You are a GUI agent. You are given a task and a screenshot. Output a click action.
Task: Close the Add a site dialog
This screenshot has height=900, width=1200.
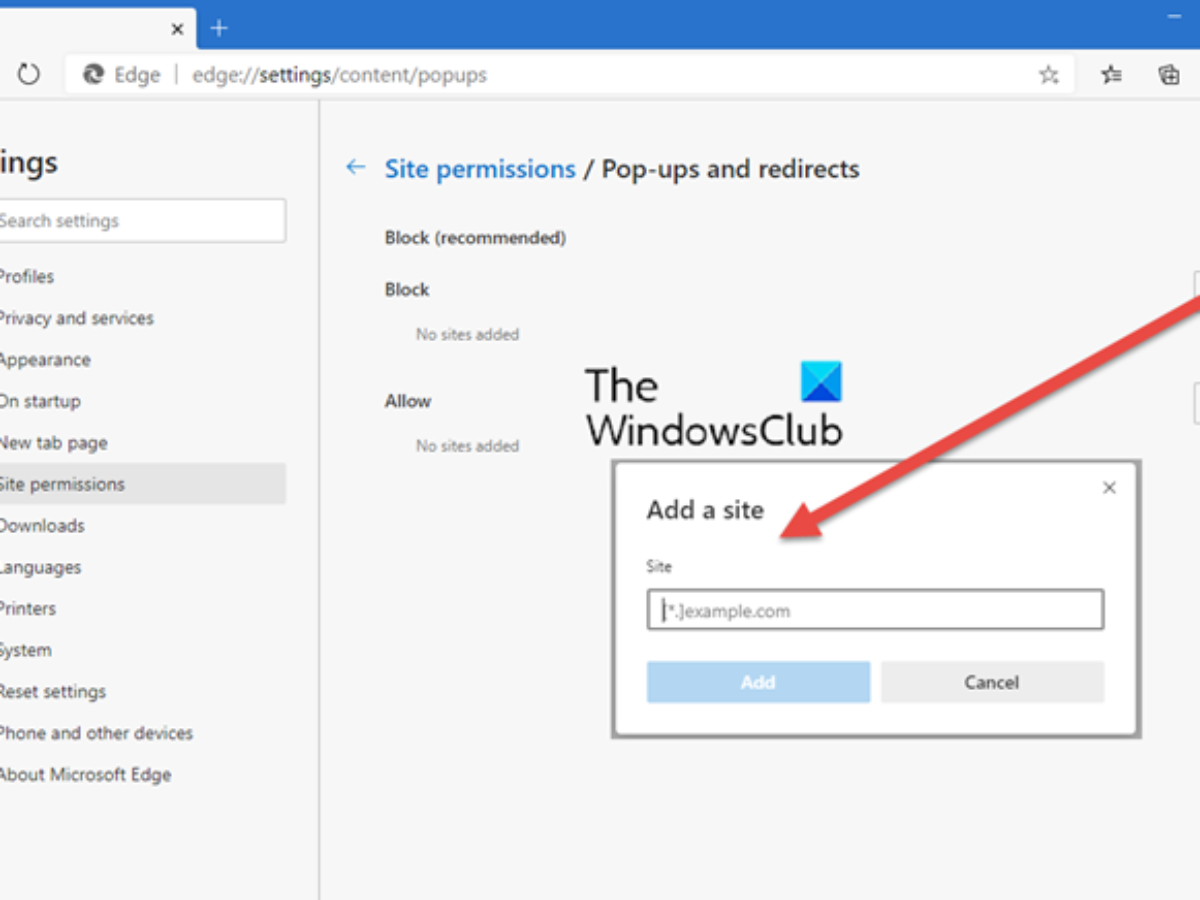coord(1109,488)
